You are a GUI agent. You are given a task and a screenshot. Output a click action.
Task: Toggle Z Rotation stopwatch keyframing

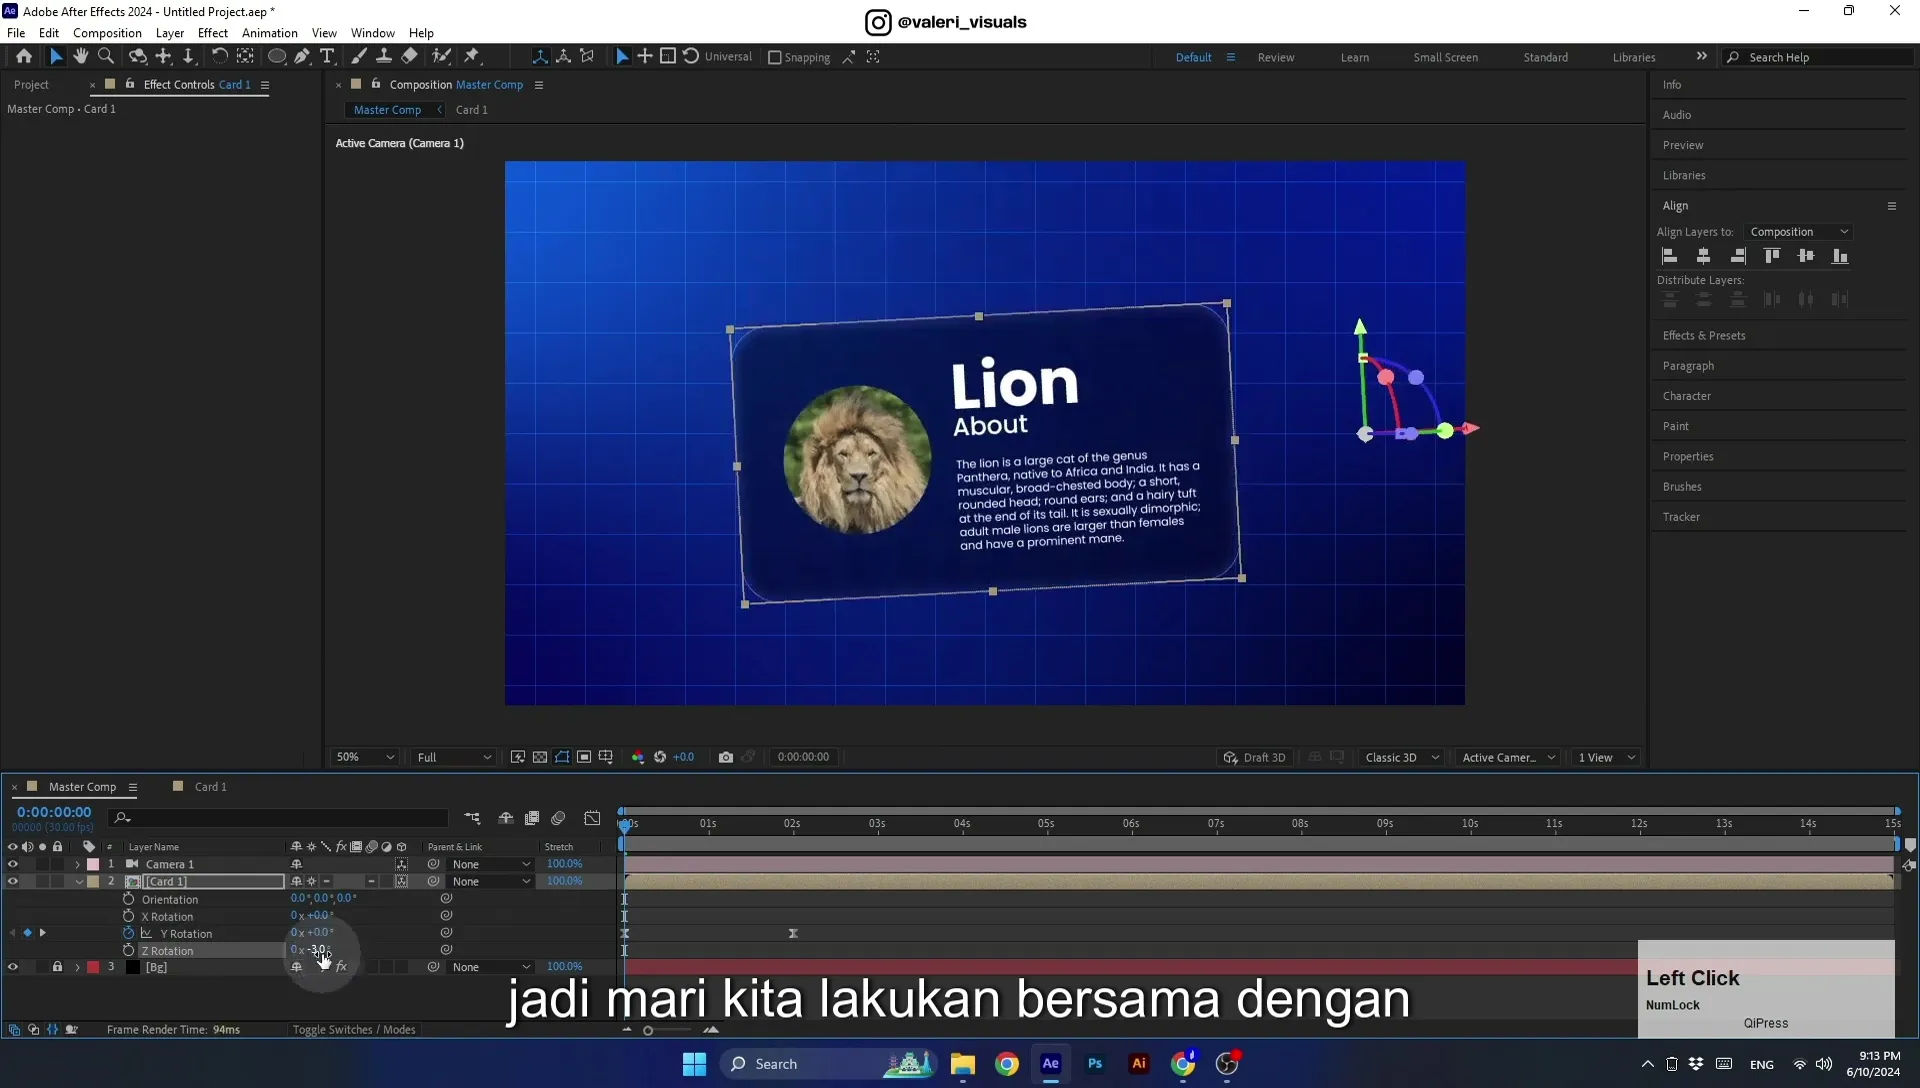point(128,950)
